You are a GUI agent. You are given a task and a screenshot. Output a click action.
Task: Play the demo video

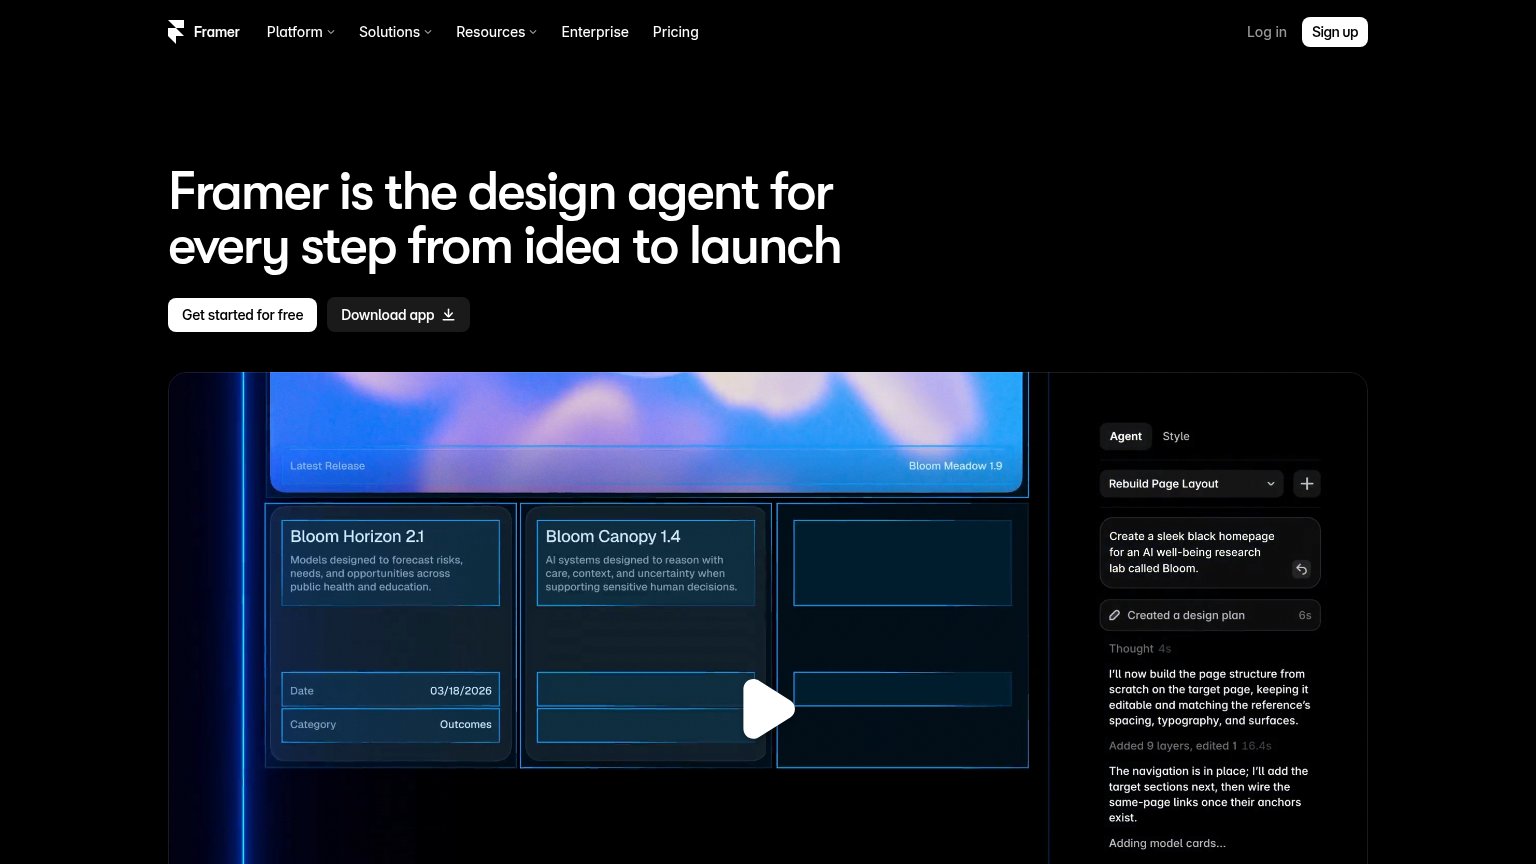767,709
